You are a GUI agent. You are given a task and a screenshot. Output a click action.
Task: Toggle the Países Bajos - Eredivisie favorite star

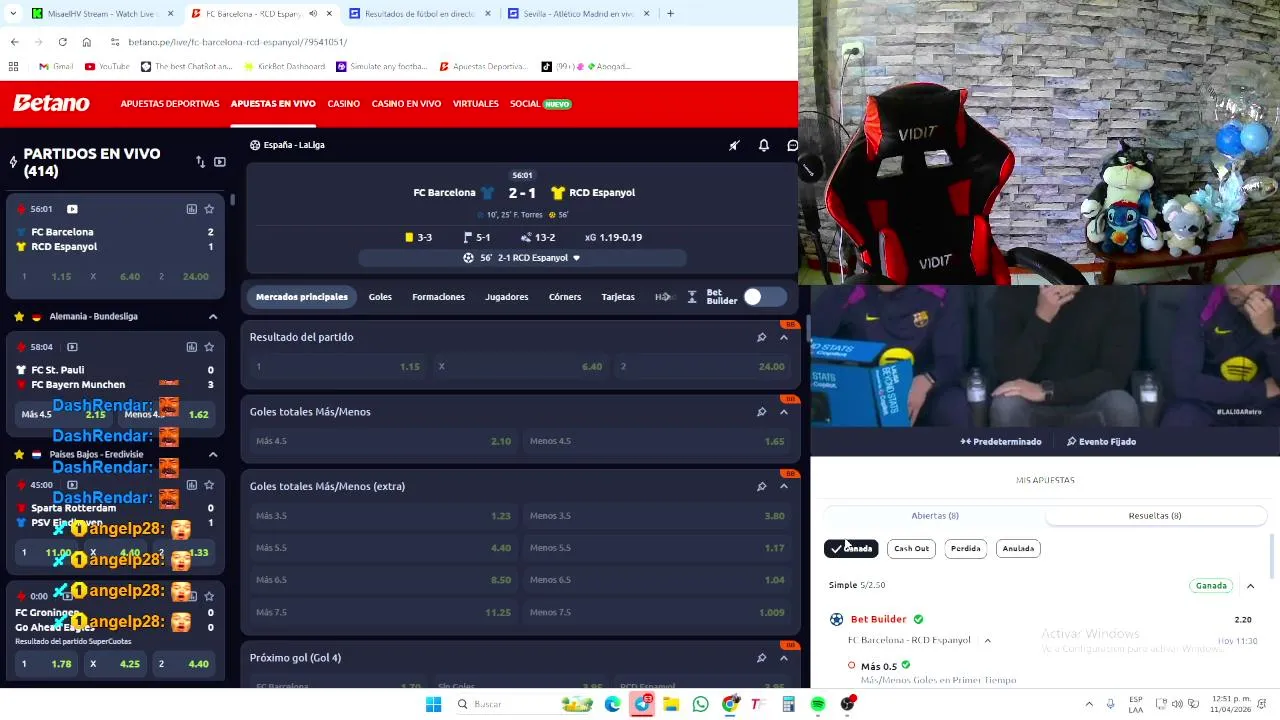(x=19, y=454)
